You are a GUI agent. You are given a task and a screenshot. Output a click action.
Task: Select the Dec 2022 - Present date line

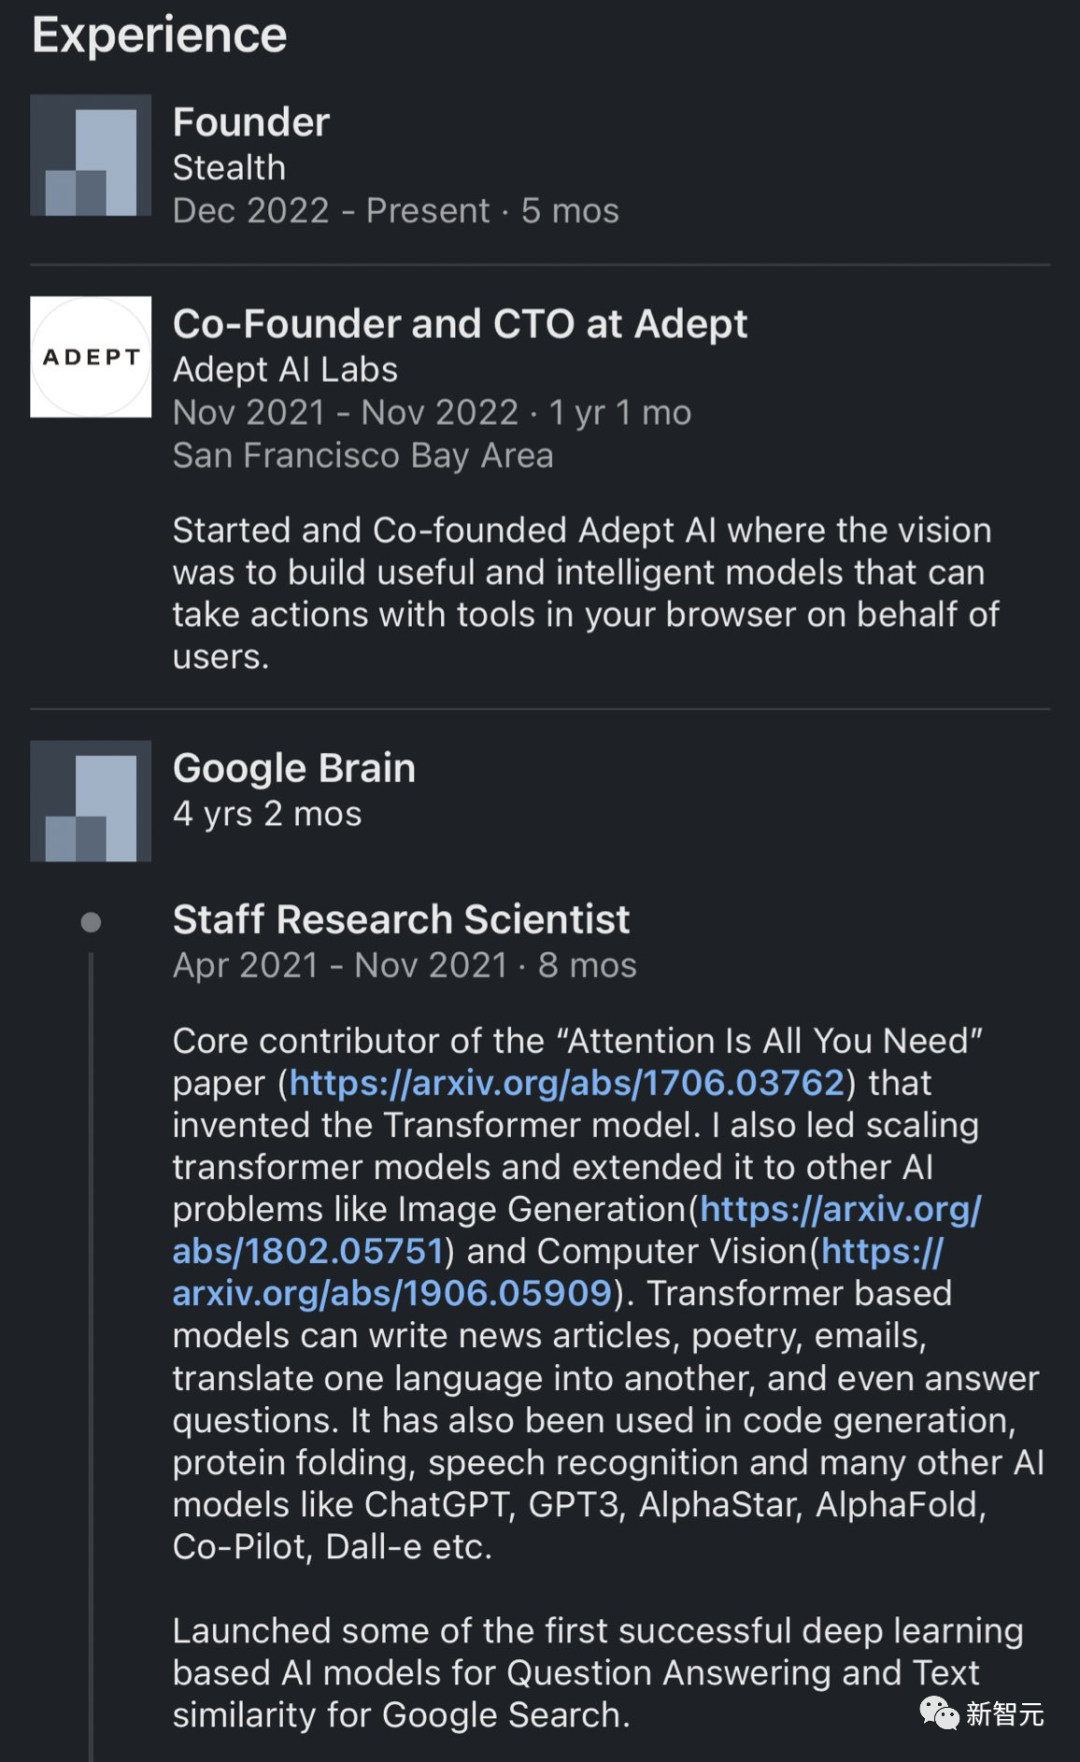(x=396, y=211)
